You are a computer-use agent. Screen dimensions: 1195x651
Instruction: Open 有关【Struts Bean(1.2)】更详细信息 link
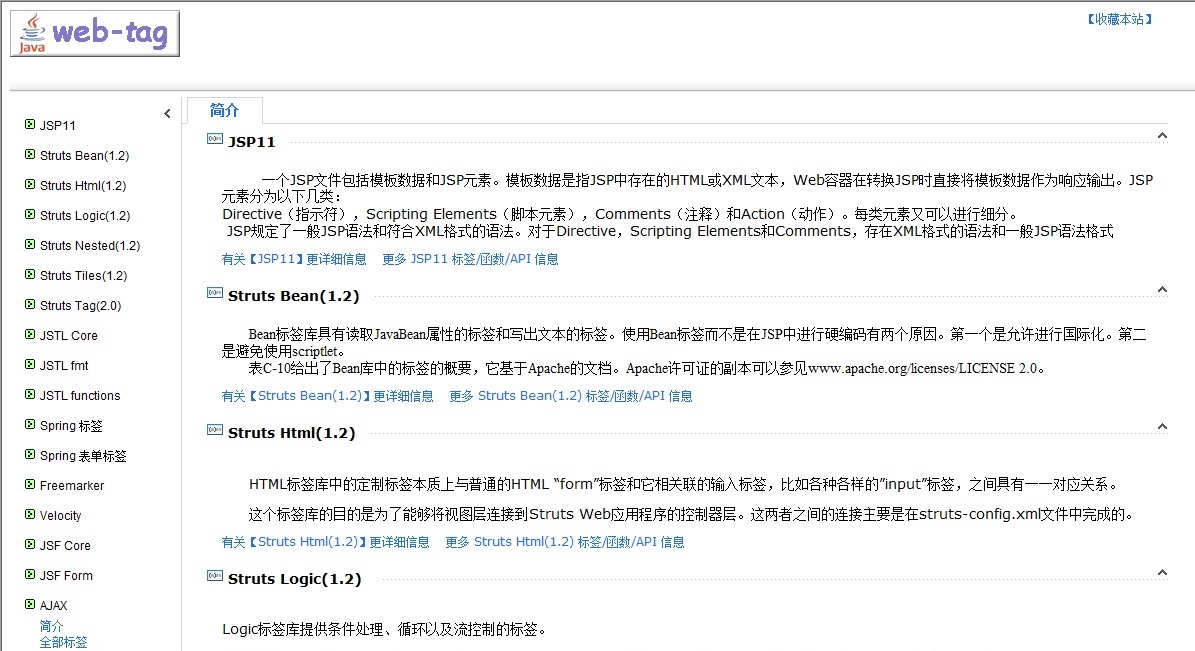[x=328, y=396]
